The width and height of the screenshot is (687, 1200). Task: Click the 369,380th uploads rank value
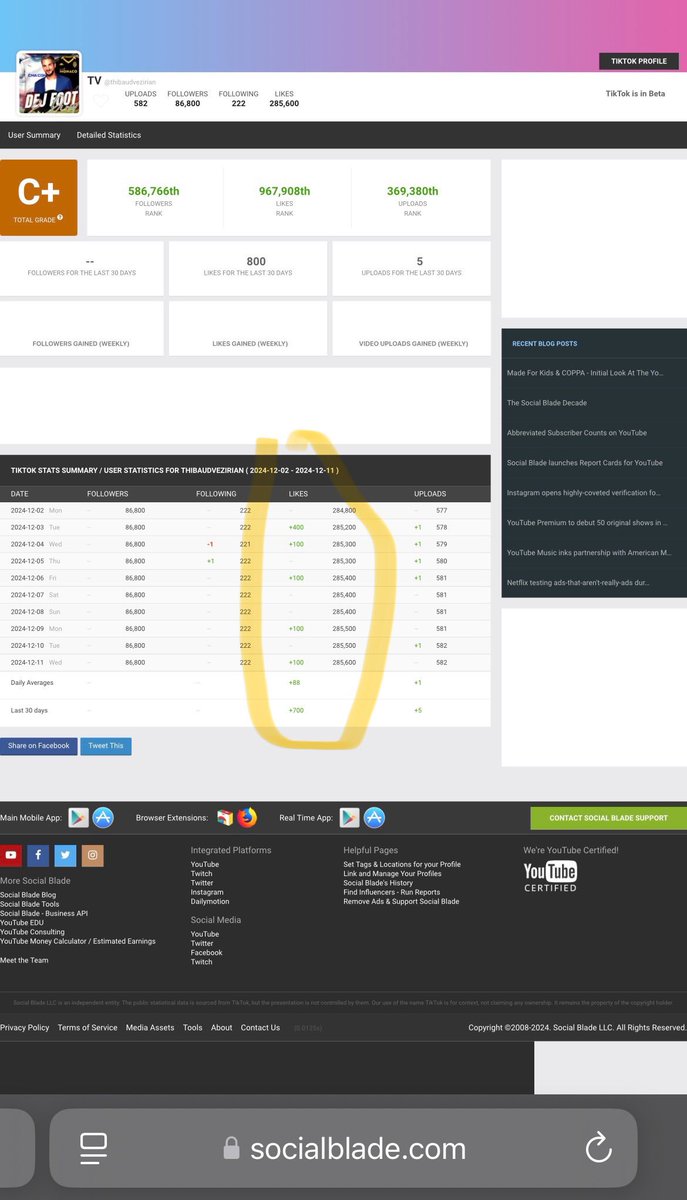coord(412,191)
